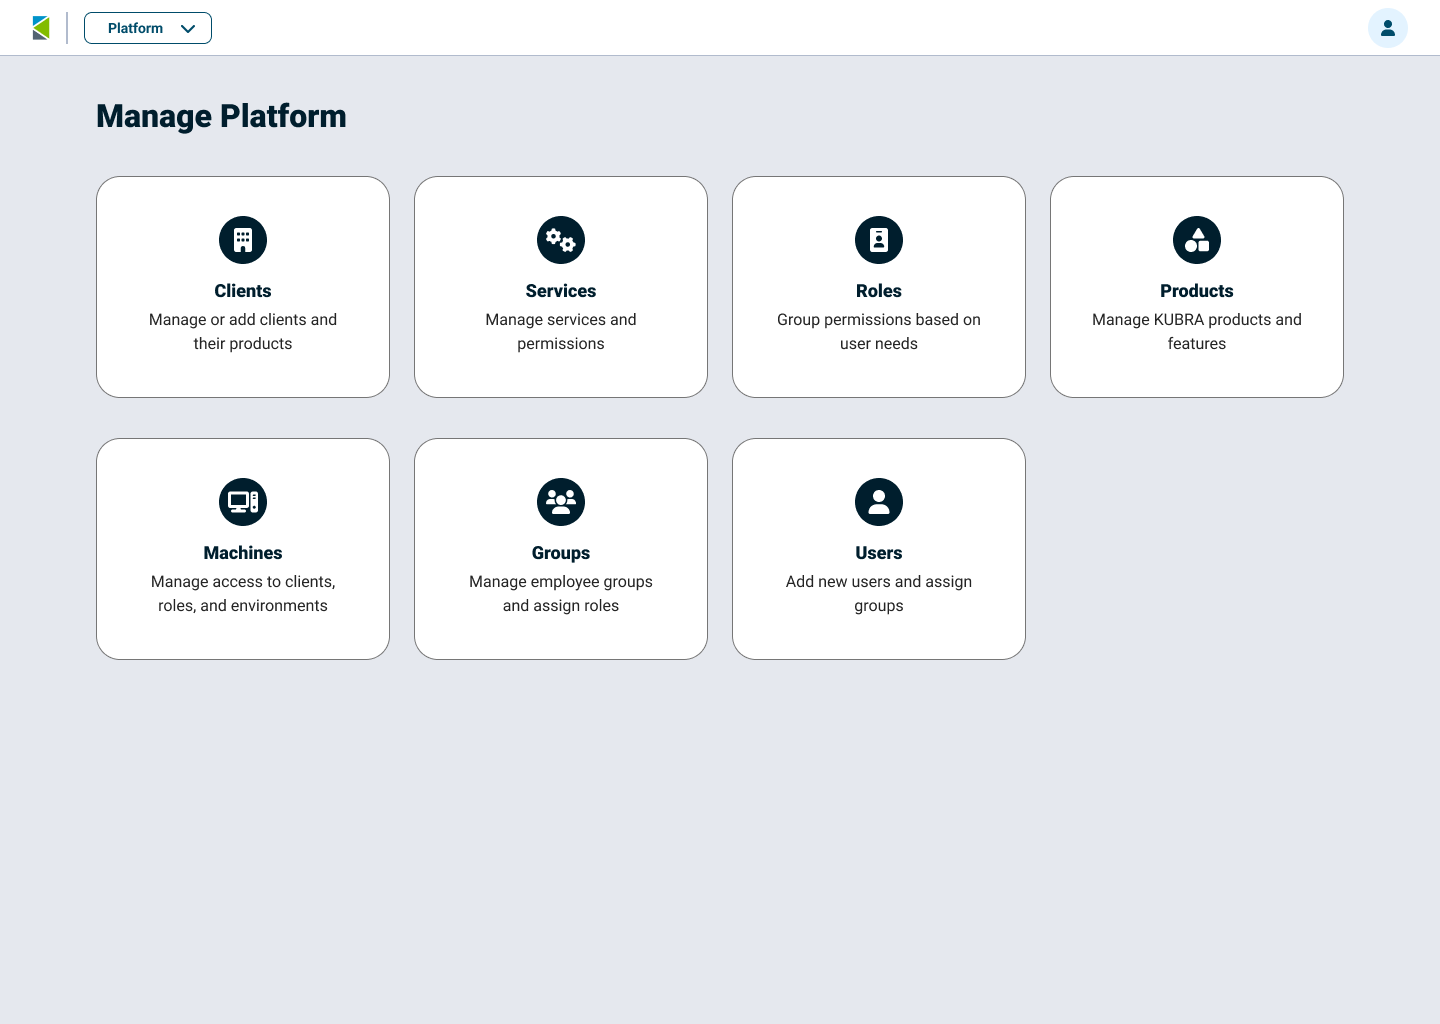
Task: Click 'Manage employee groups and assign roles' text
Action: pyautogui.click(x=561, y=593)
